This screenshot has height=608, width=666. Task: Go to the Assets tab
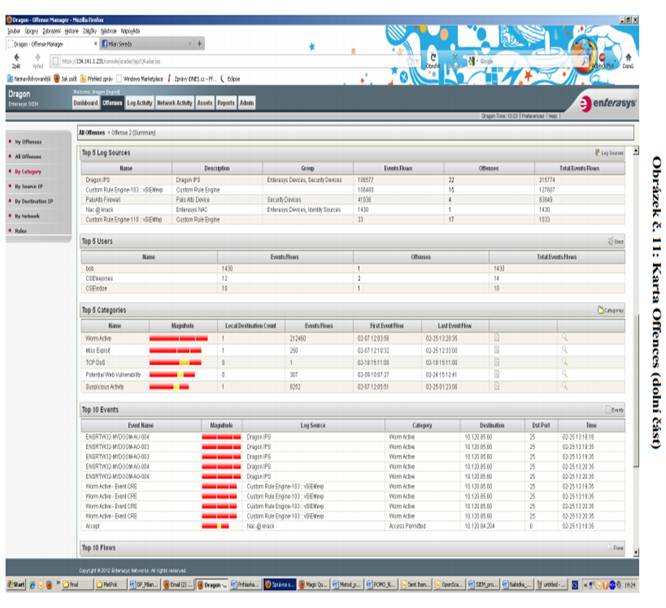pyautogui.click(x=205, y=103)
